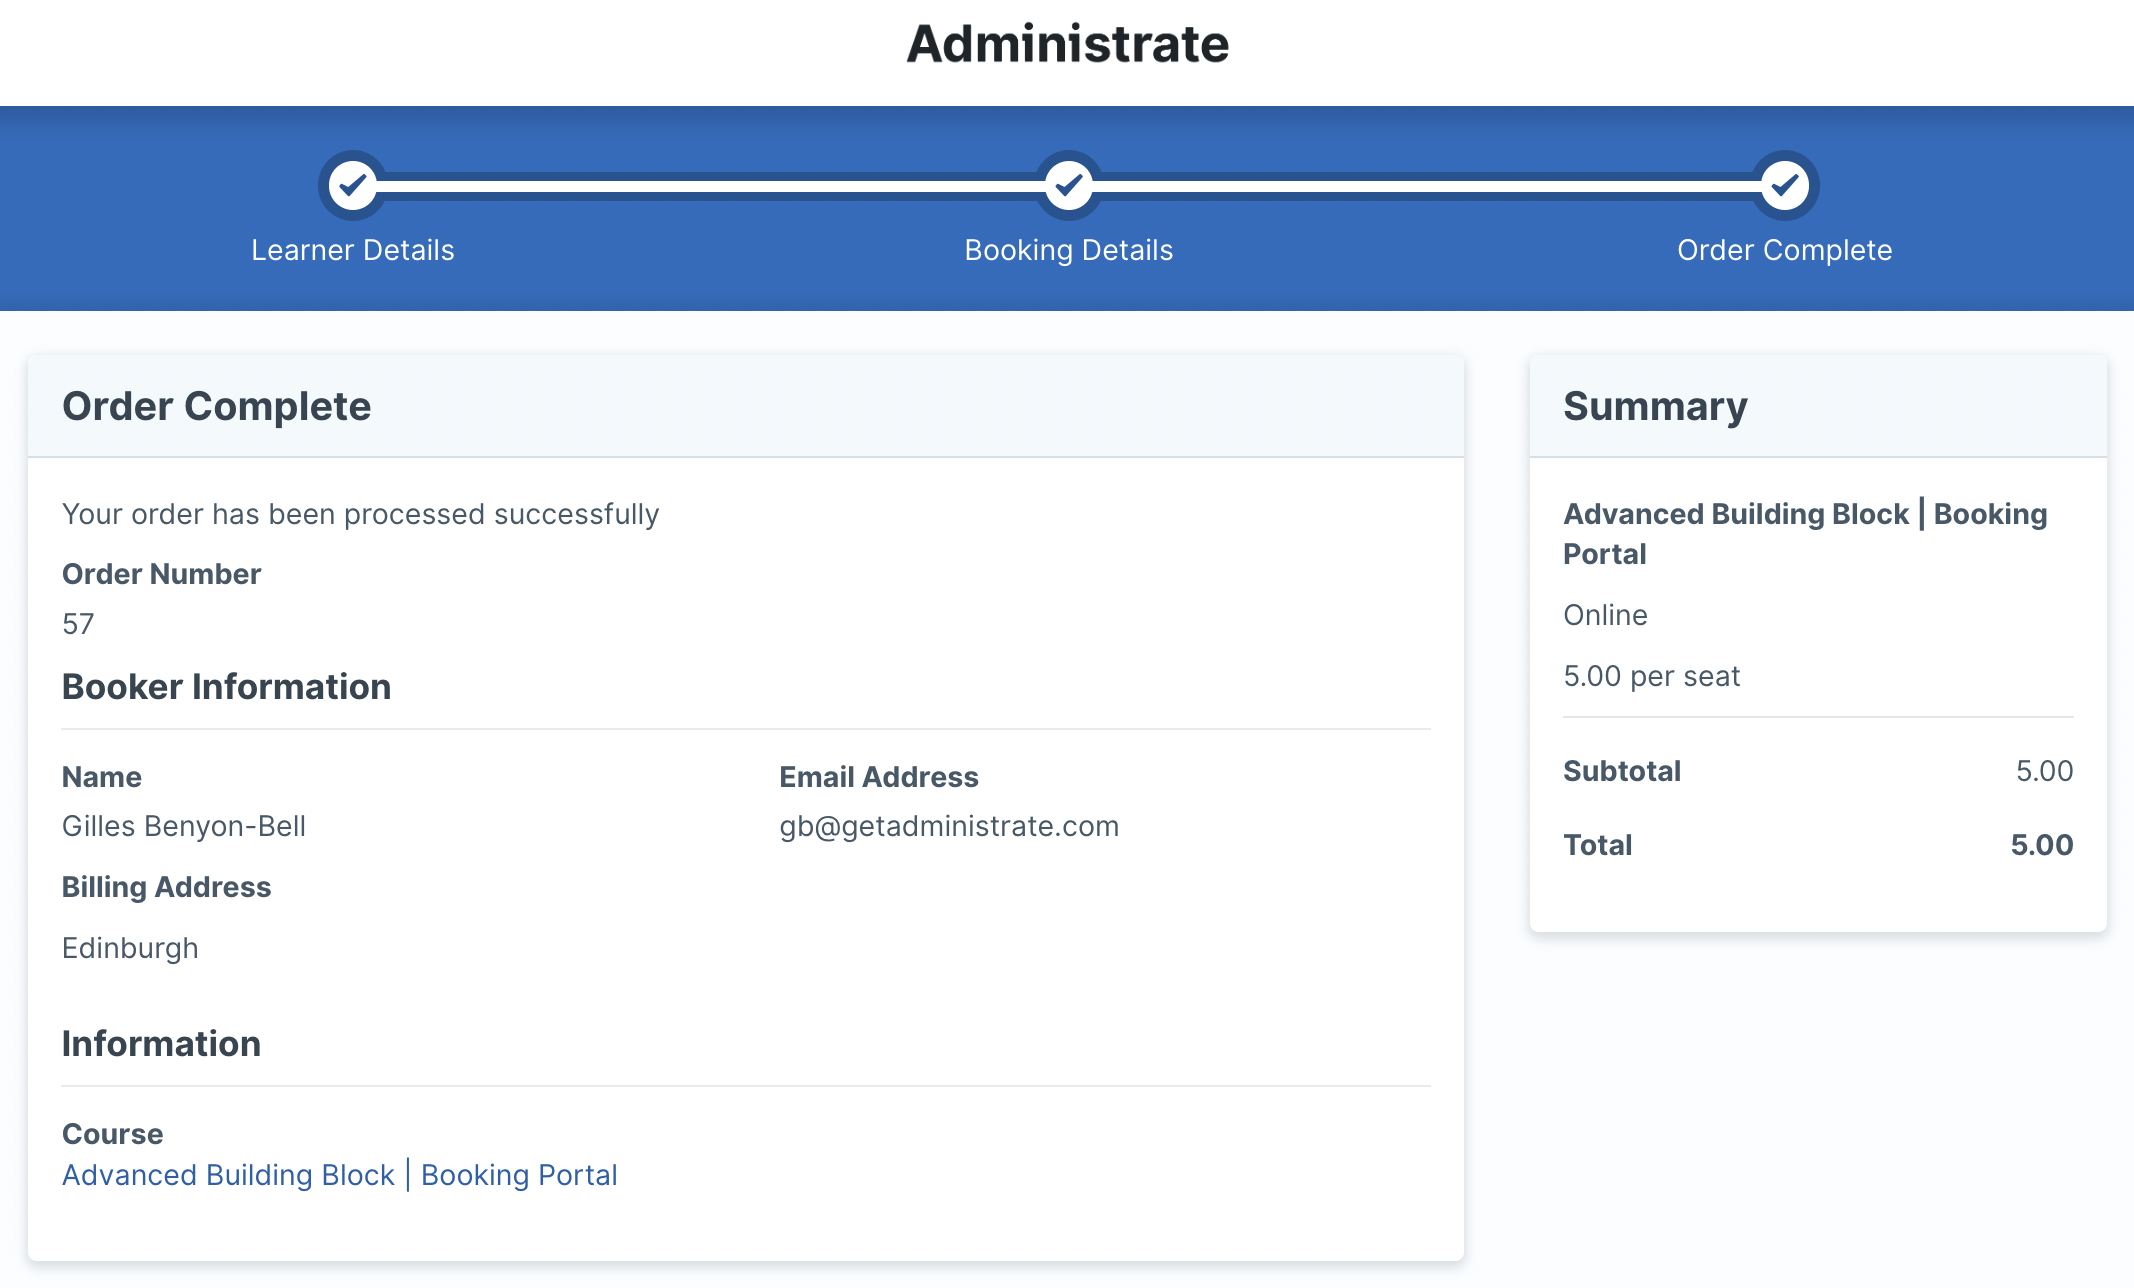The image size is (2134, 1288).
Task: Click the Booking Details checkmark step icon
Action: pyautogui.click(x=1069, y=185)
